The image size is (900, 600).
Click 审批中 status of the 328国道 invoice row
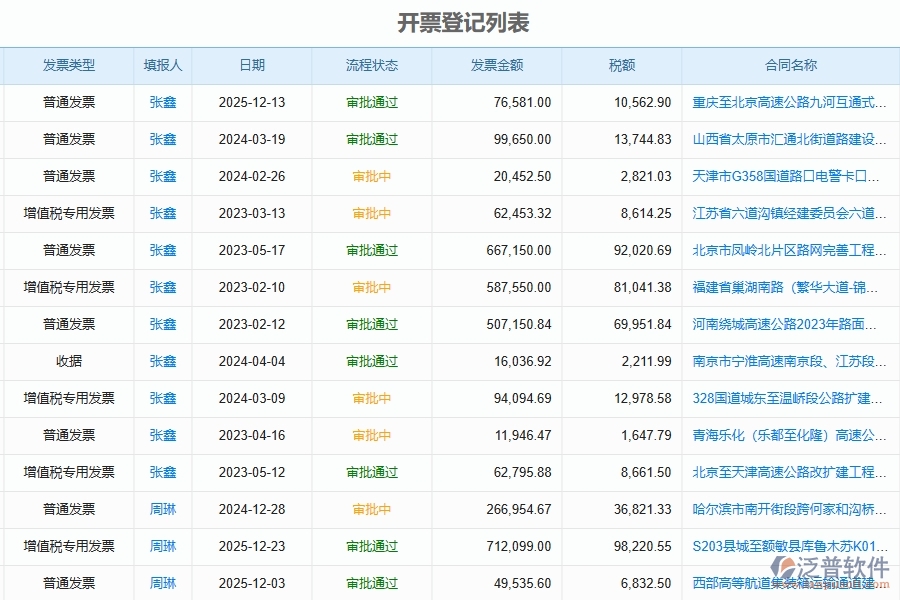coord(371,398)
